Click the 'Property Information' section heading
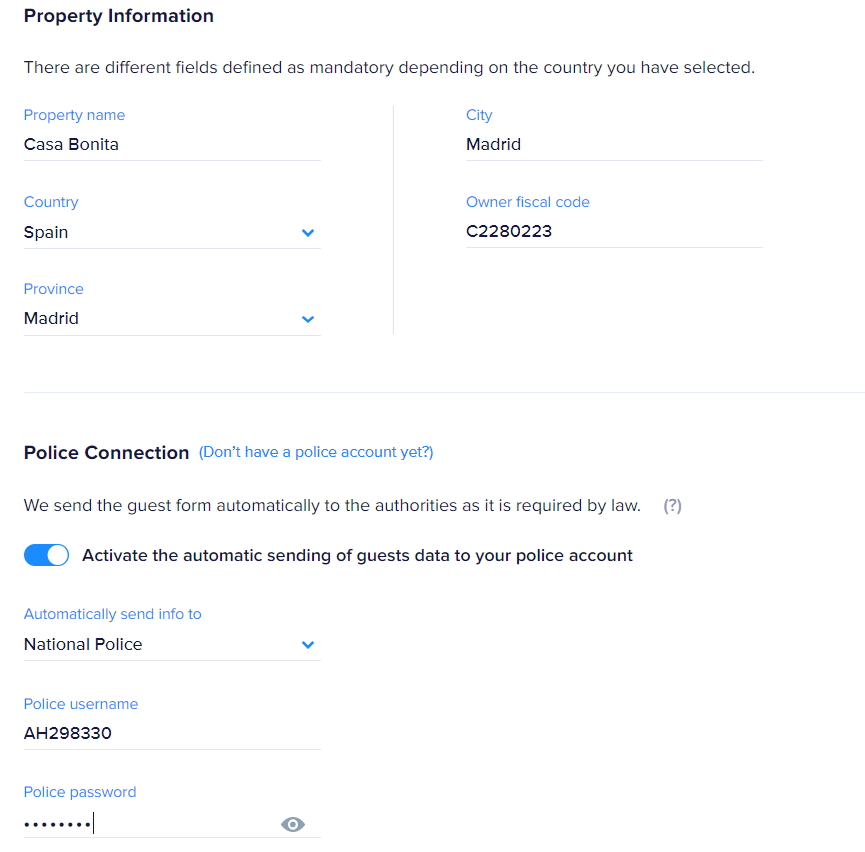This screenshot has width=865, height=852. tap(118, 16)
